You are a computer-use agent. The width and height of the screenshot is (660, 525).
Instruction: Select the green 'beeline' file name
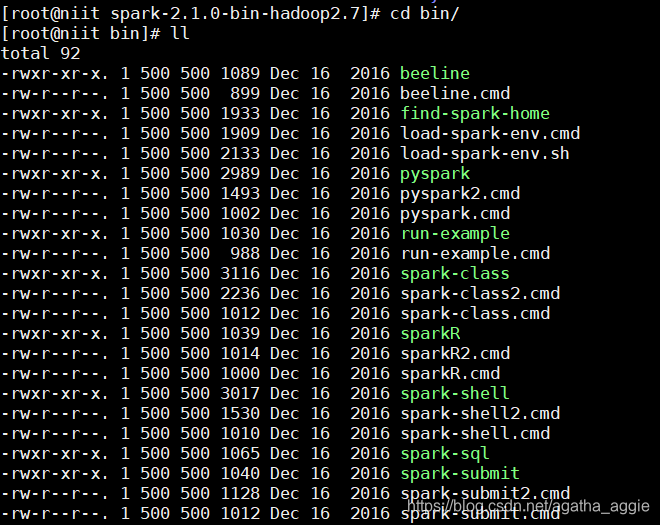coord(435,73)
